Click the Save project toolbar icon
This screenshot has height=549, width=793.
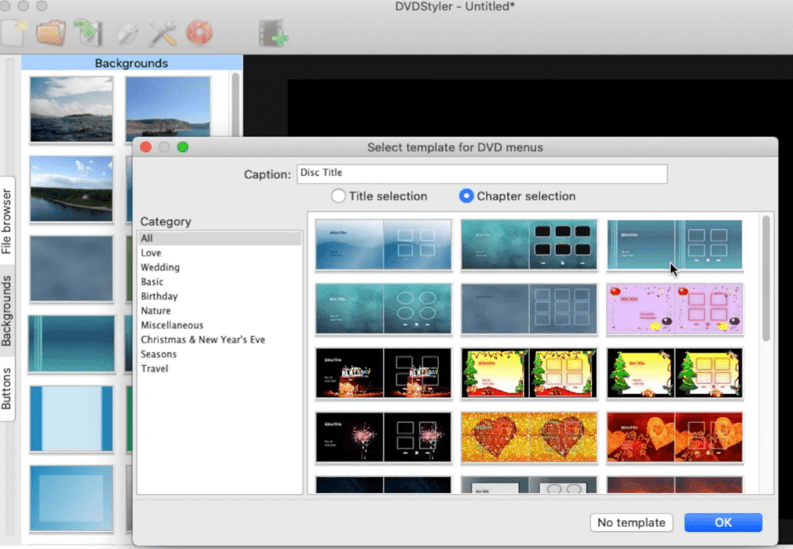87,33
